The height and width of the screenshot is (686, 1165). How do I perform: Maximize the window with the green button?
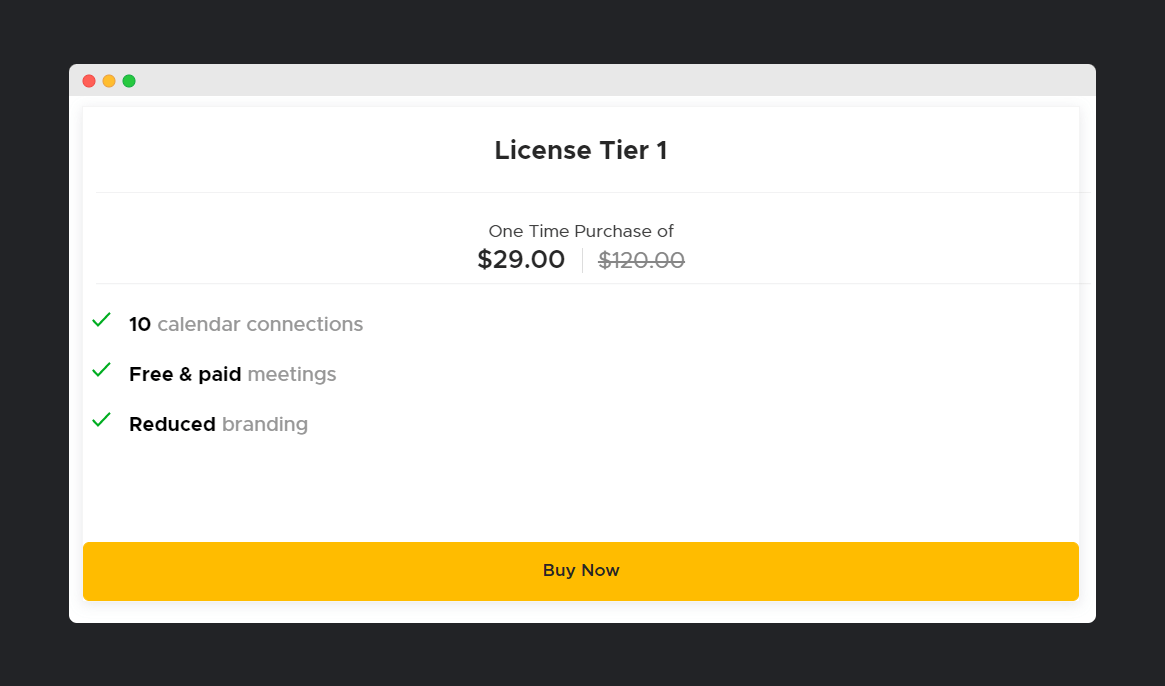click(x=129, y=81)
